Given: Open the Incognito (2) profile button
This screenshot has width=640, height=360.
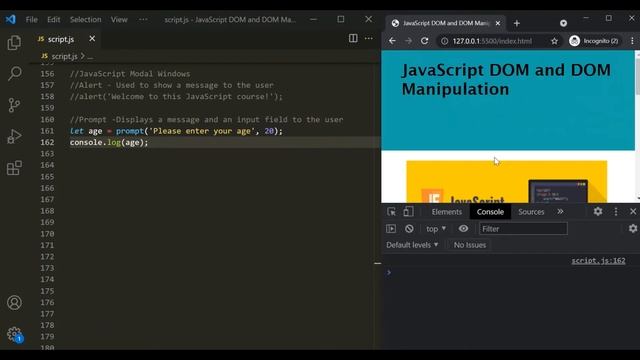Looking at the screenshot, I should (594, 41).
